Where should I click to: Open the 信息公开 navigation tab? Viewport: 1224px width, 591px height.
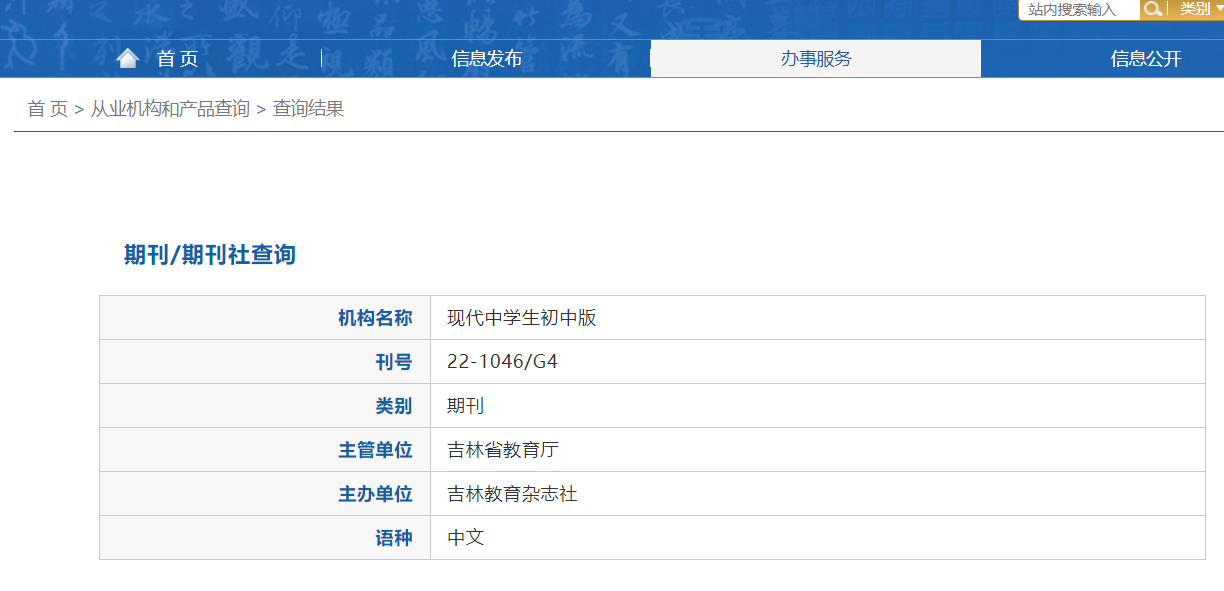tap(1146, 59)
